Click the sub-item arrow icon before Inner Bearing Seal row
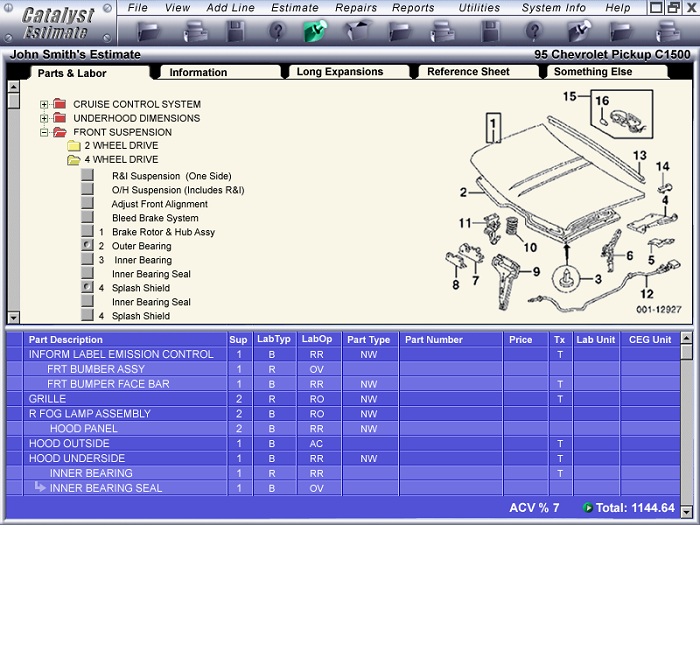 (x=40, y=487)
